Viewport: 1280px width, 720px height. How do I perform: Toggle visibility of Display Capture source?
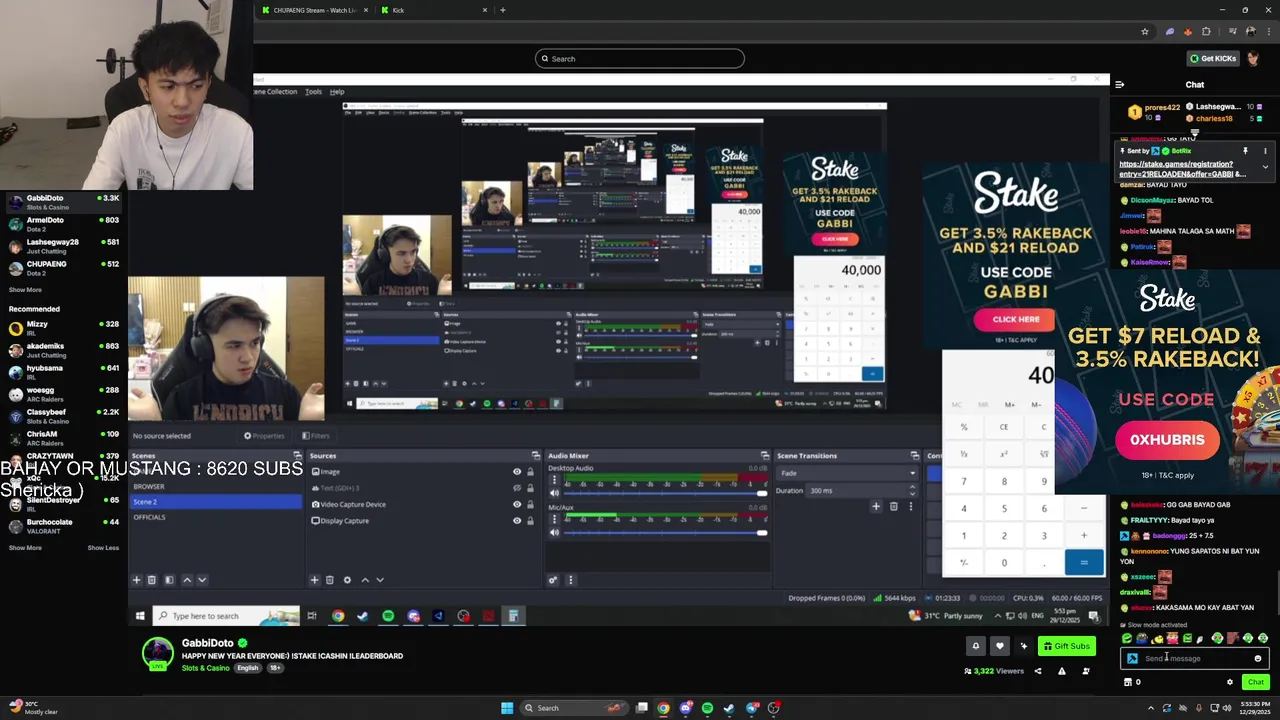tap(517, 521)
